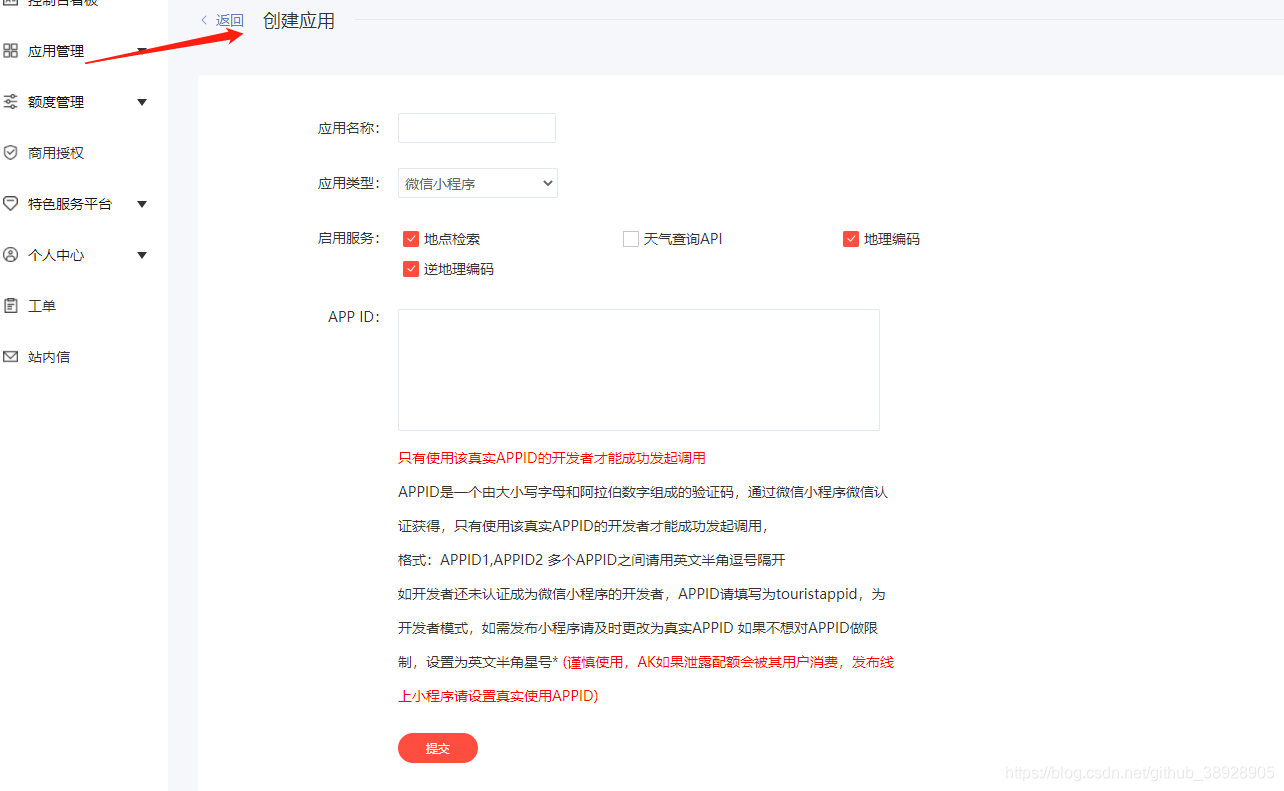Select the 额度管理 menu entry
This screenshot has height=791, width=1284.
[x=55, y=101]
